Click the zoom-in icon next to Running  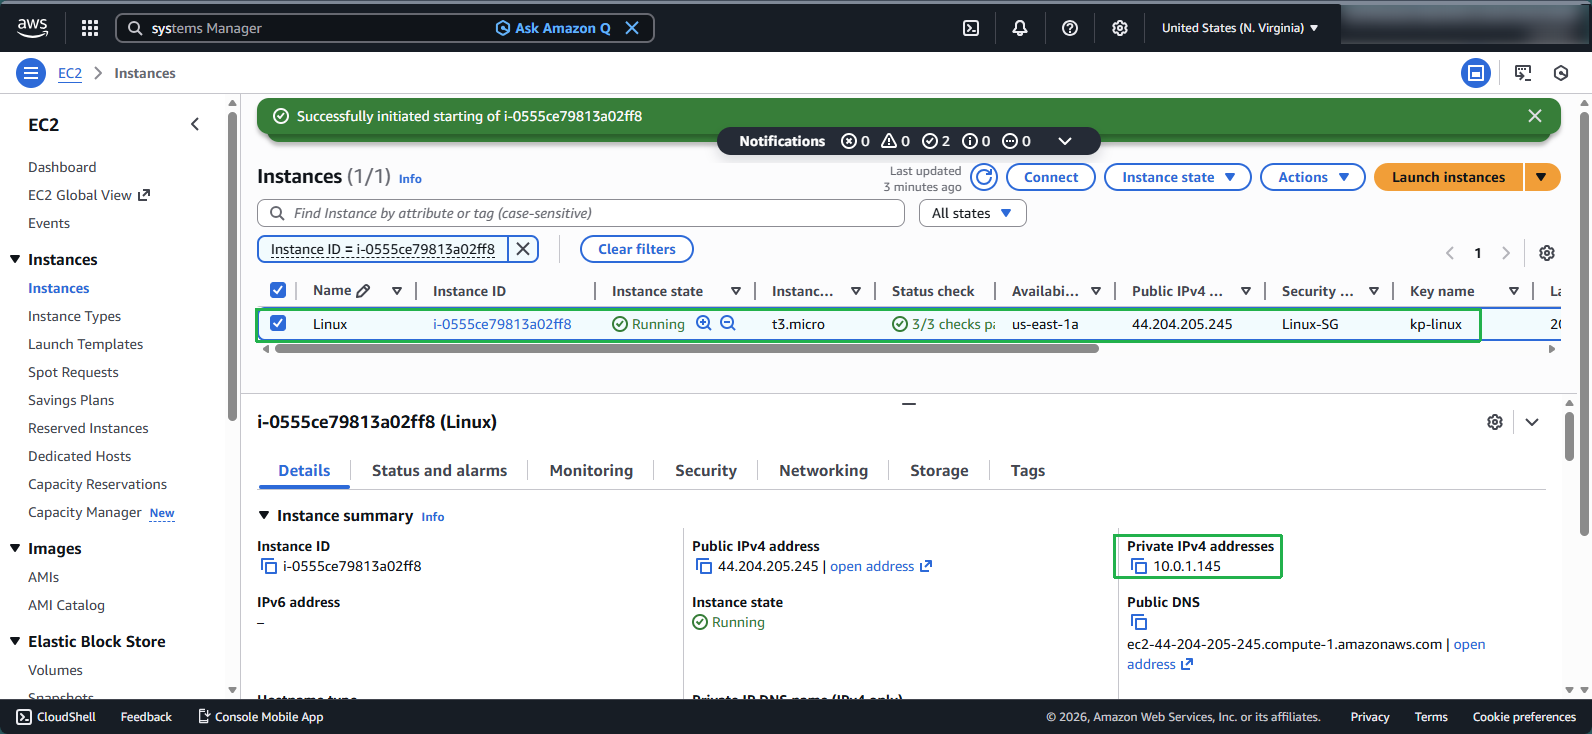[x=704, y=323]
